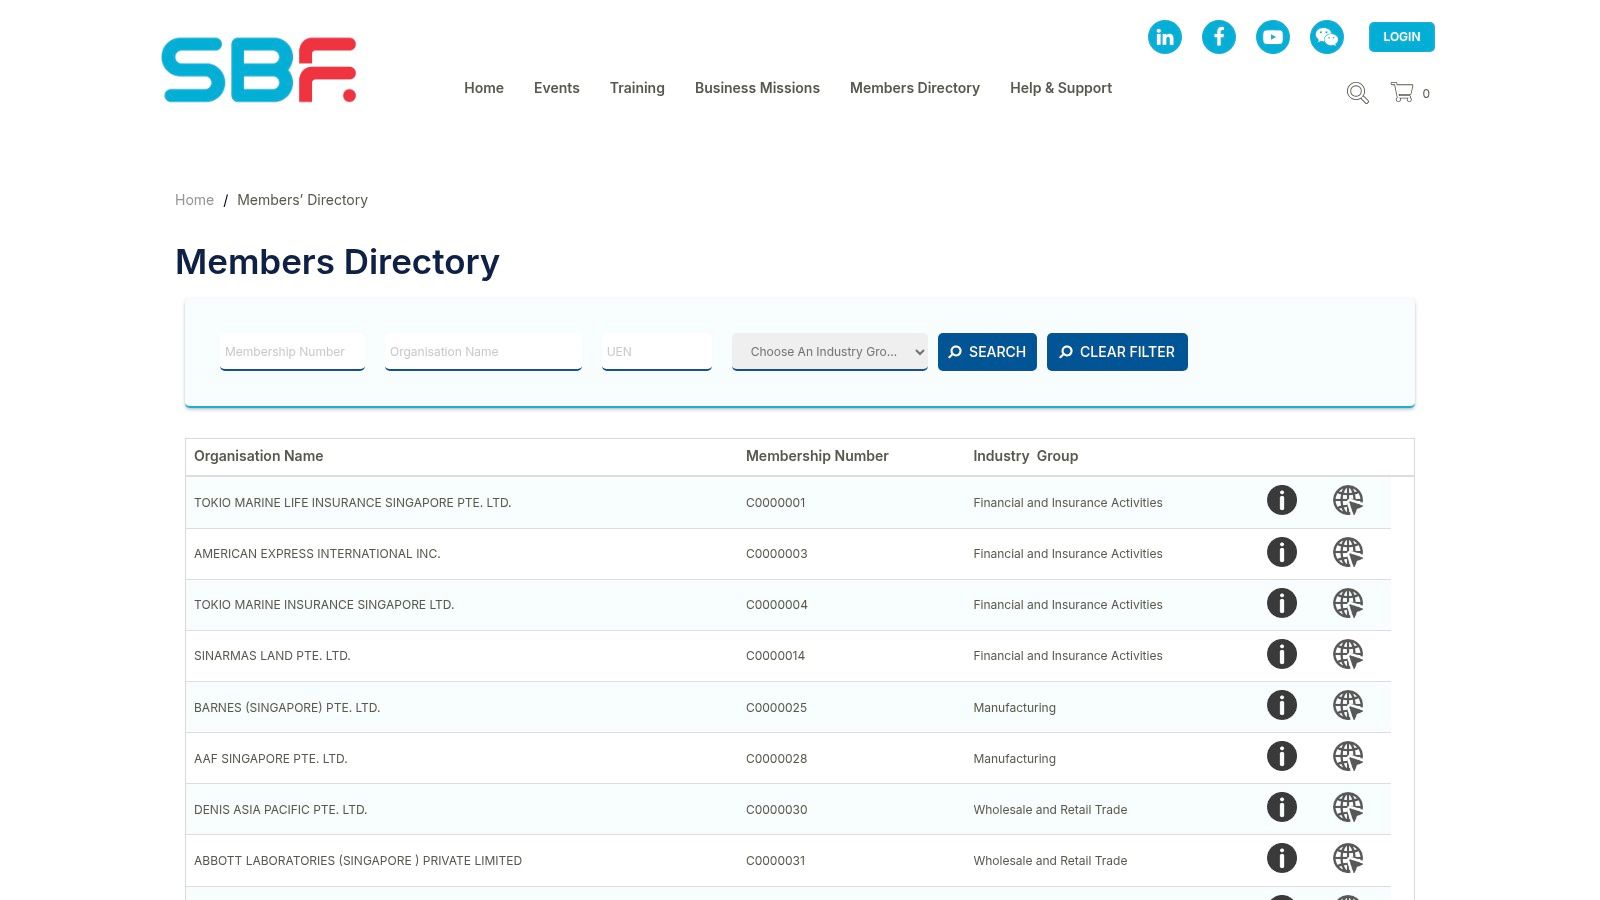Focus the Organisation Name field
The width and height of the screenshot is (1600, 900).
coord(483,352)
